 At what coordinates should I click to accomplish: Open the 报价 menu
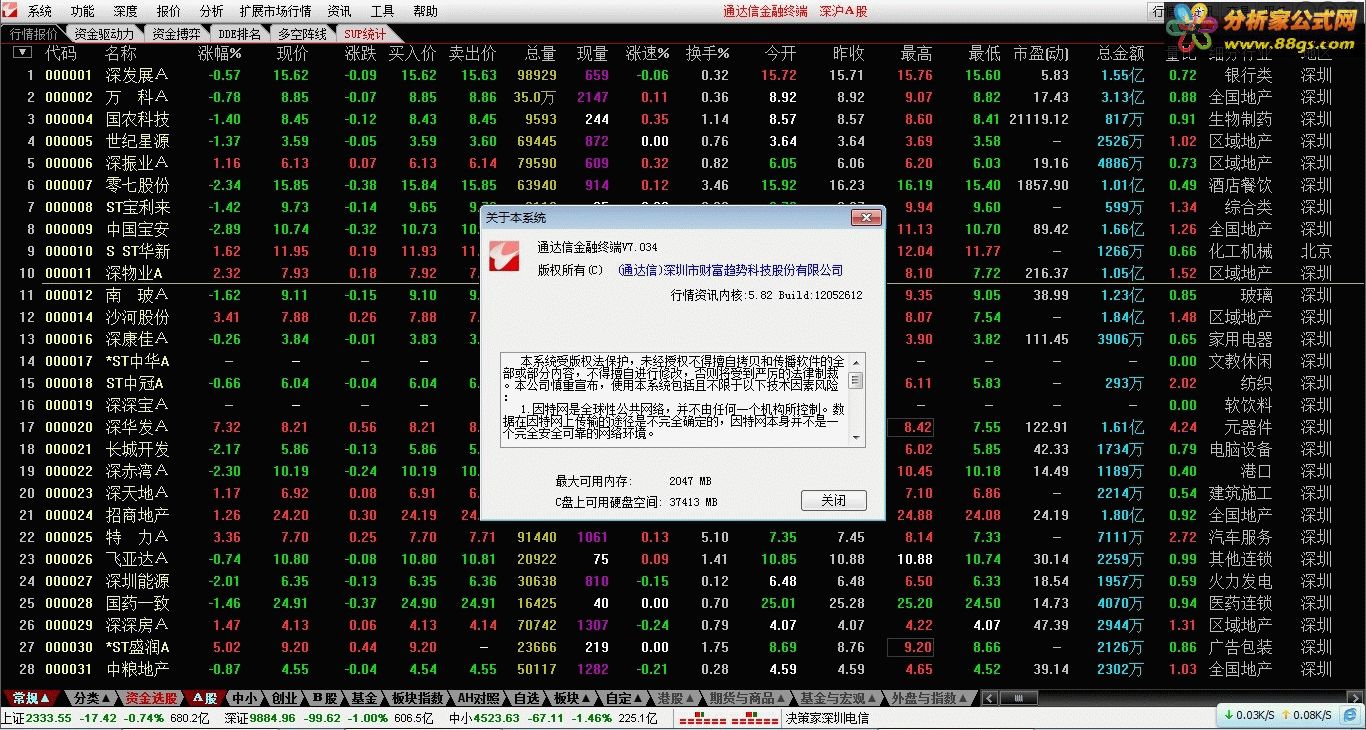(x=169, y=12)
